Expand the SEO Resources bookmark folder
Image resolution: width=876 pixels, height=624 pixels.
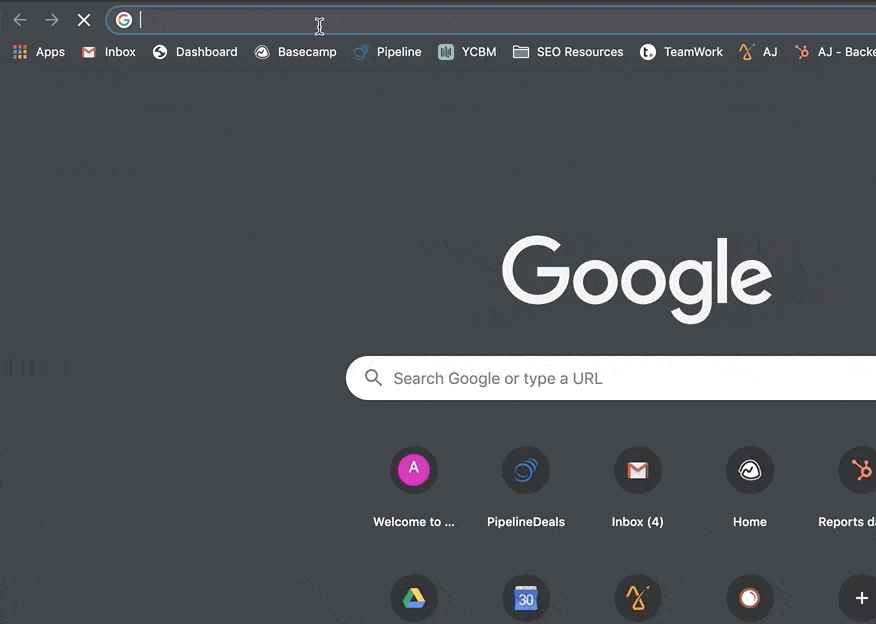568,52
